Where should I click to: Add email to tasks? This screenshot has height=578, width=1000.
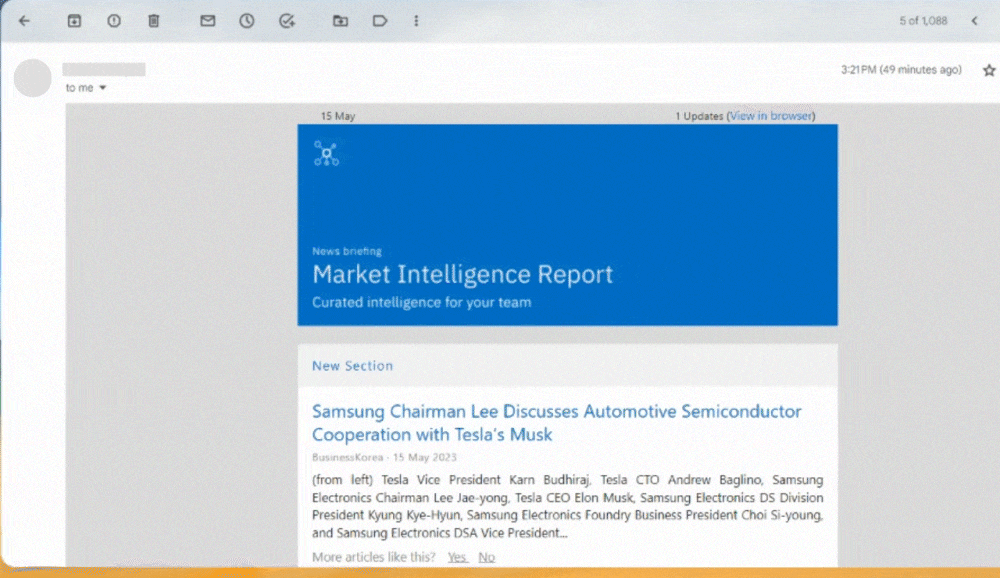[x=287, y=21]
